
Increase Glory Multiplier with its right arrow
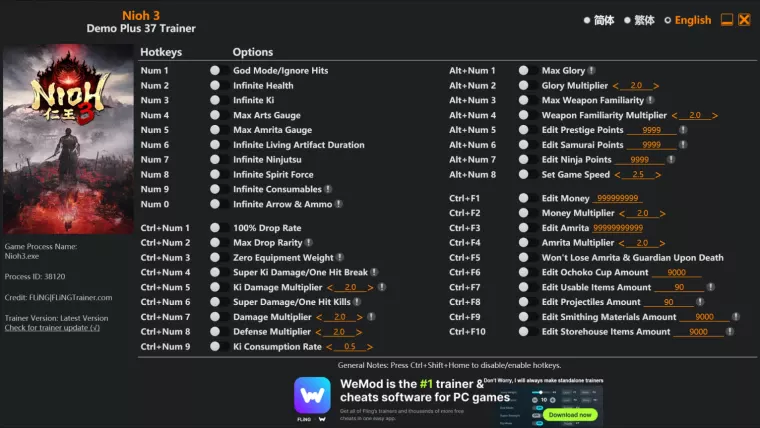click(x=658, y=86)
